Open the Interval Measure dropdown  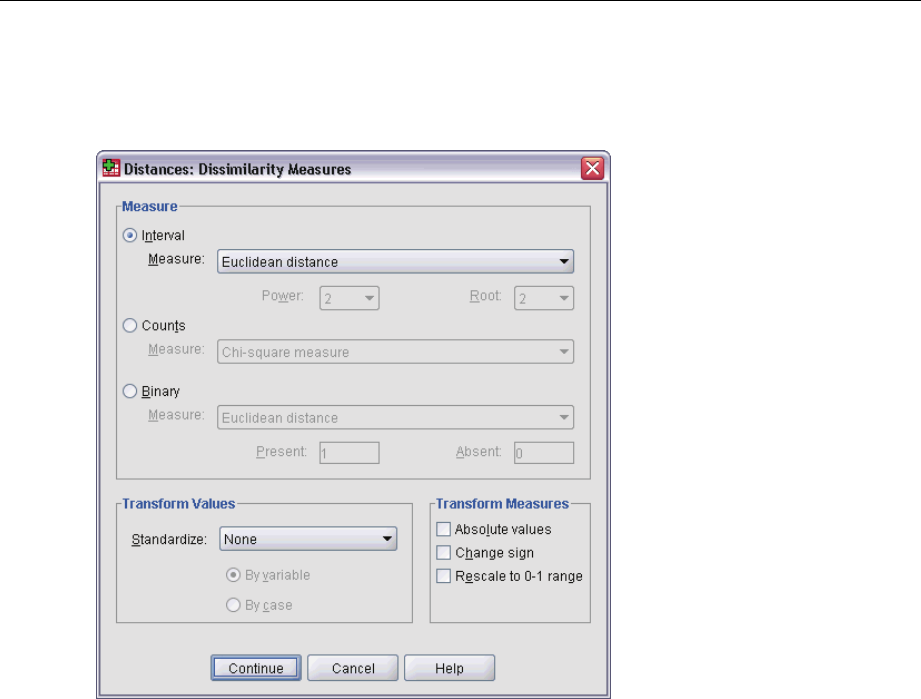[395, 261]
